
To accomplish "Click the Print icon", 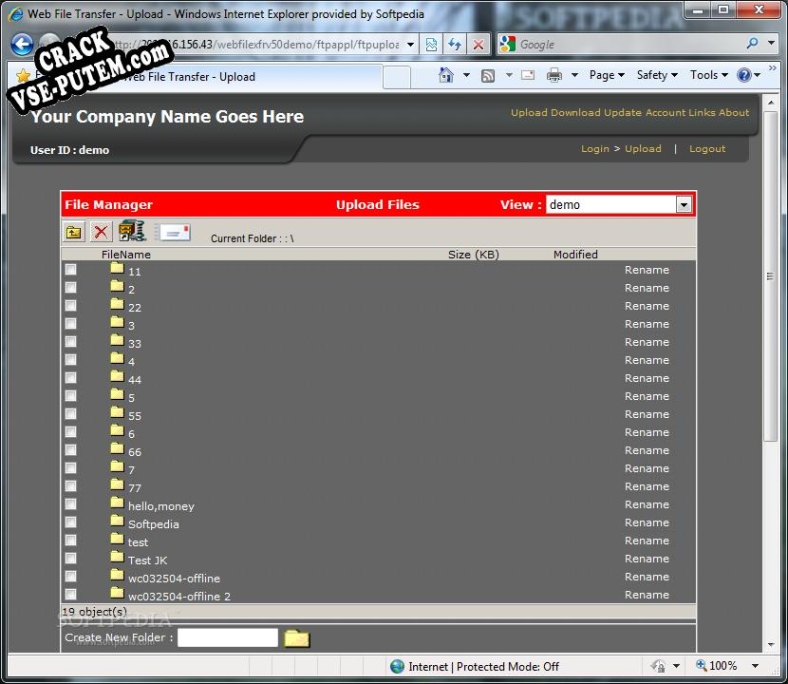I will point(554,75).
